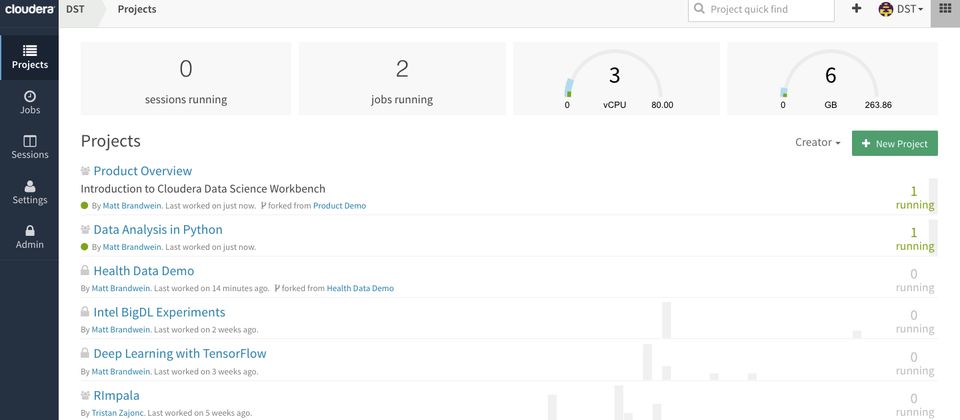Open Settings in the sidebar
Viewport: 960px width, 420px height.
[x=29, y=192]
